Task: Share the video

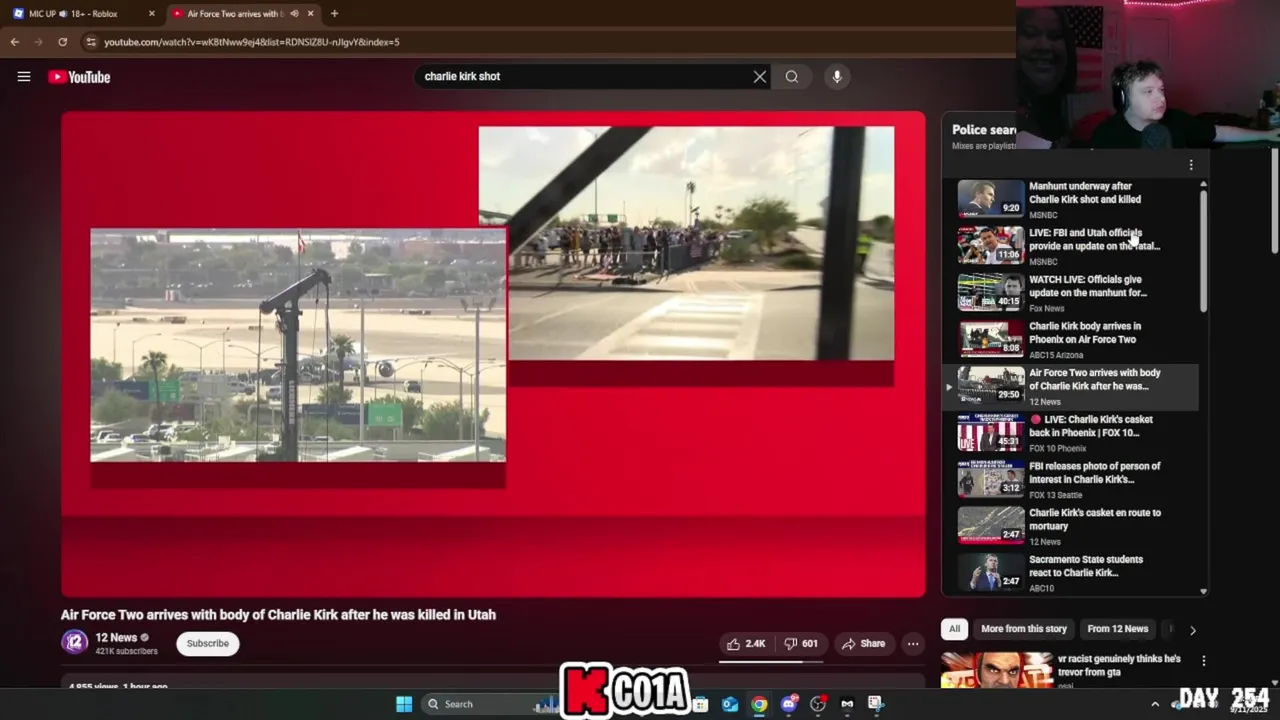Action: coord(862,644)
